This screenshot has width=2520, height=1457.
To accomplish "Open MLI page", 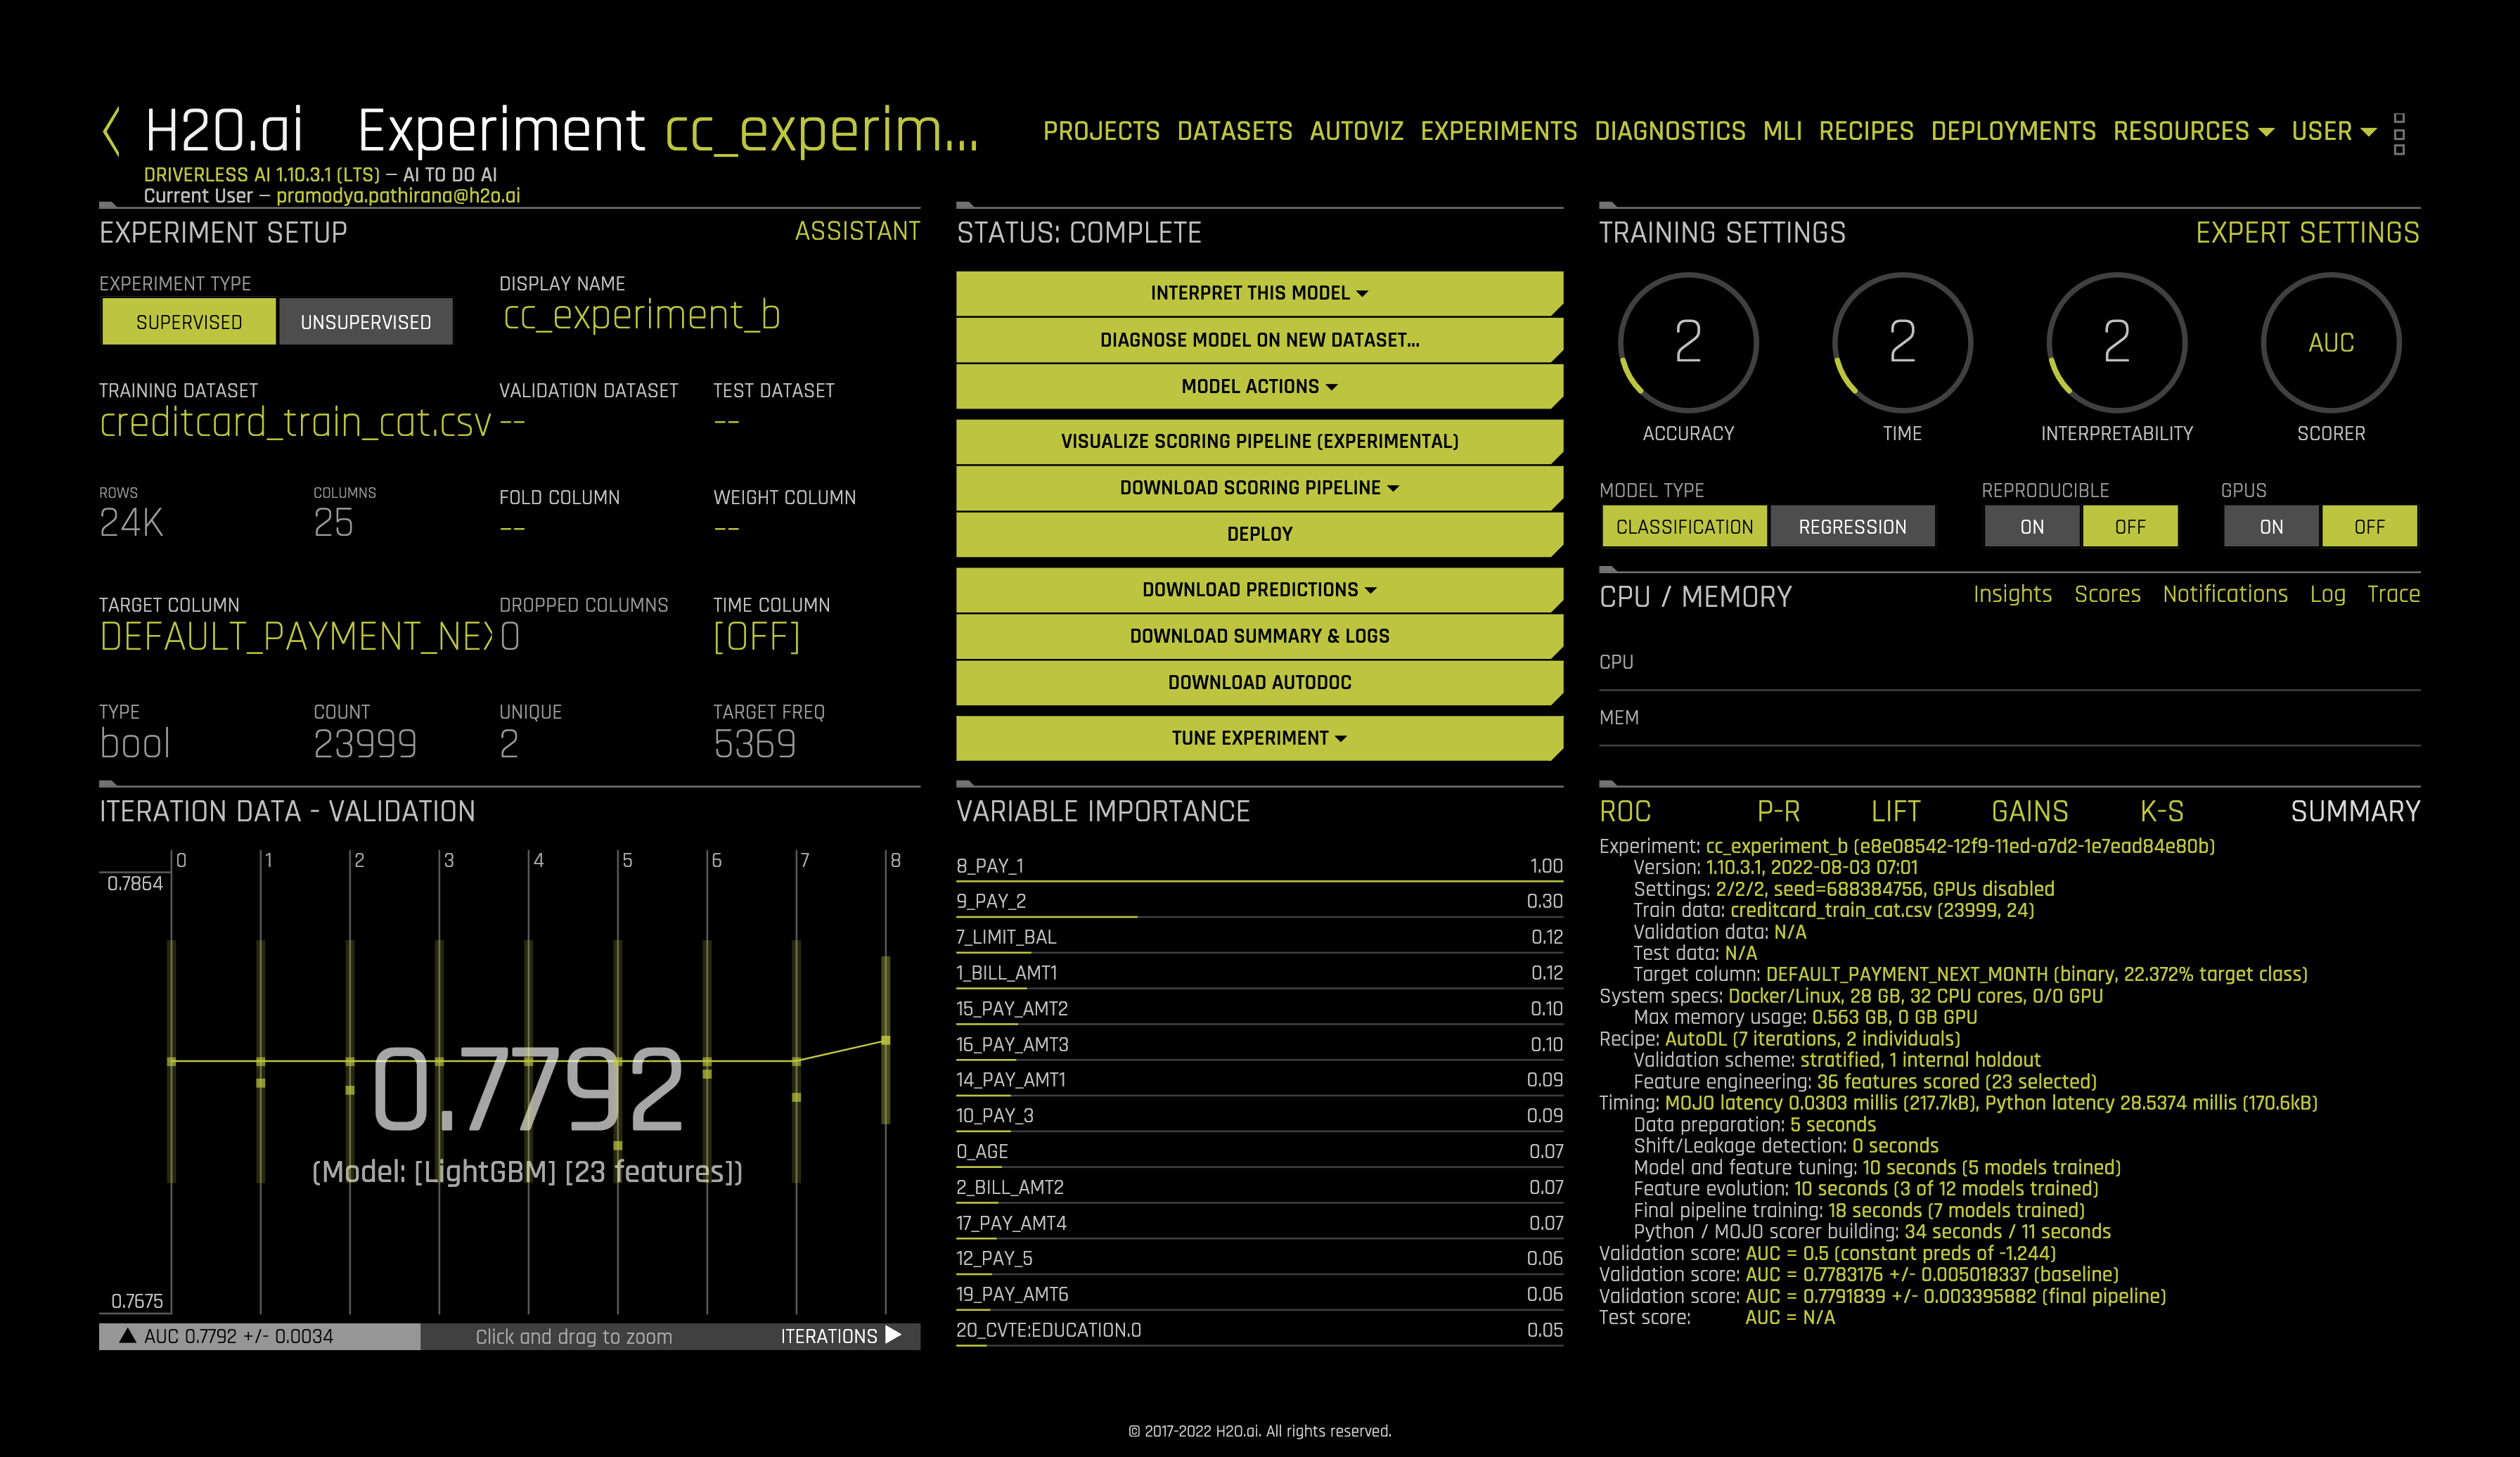I will (x=1782, y=131).
